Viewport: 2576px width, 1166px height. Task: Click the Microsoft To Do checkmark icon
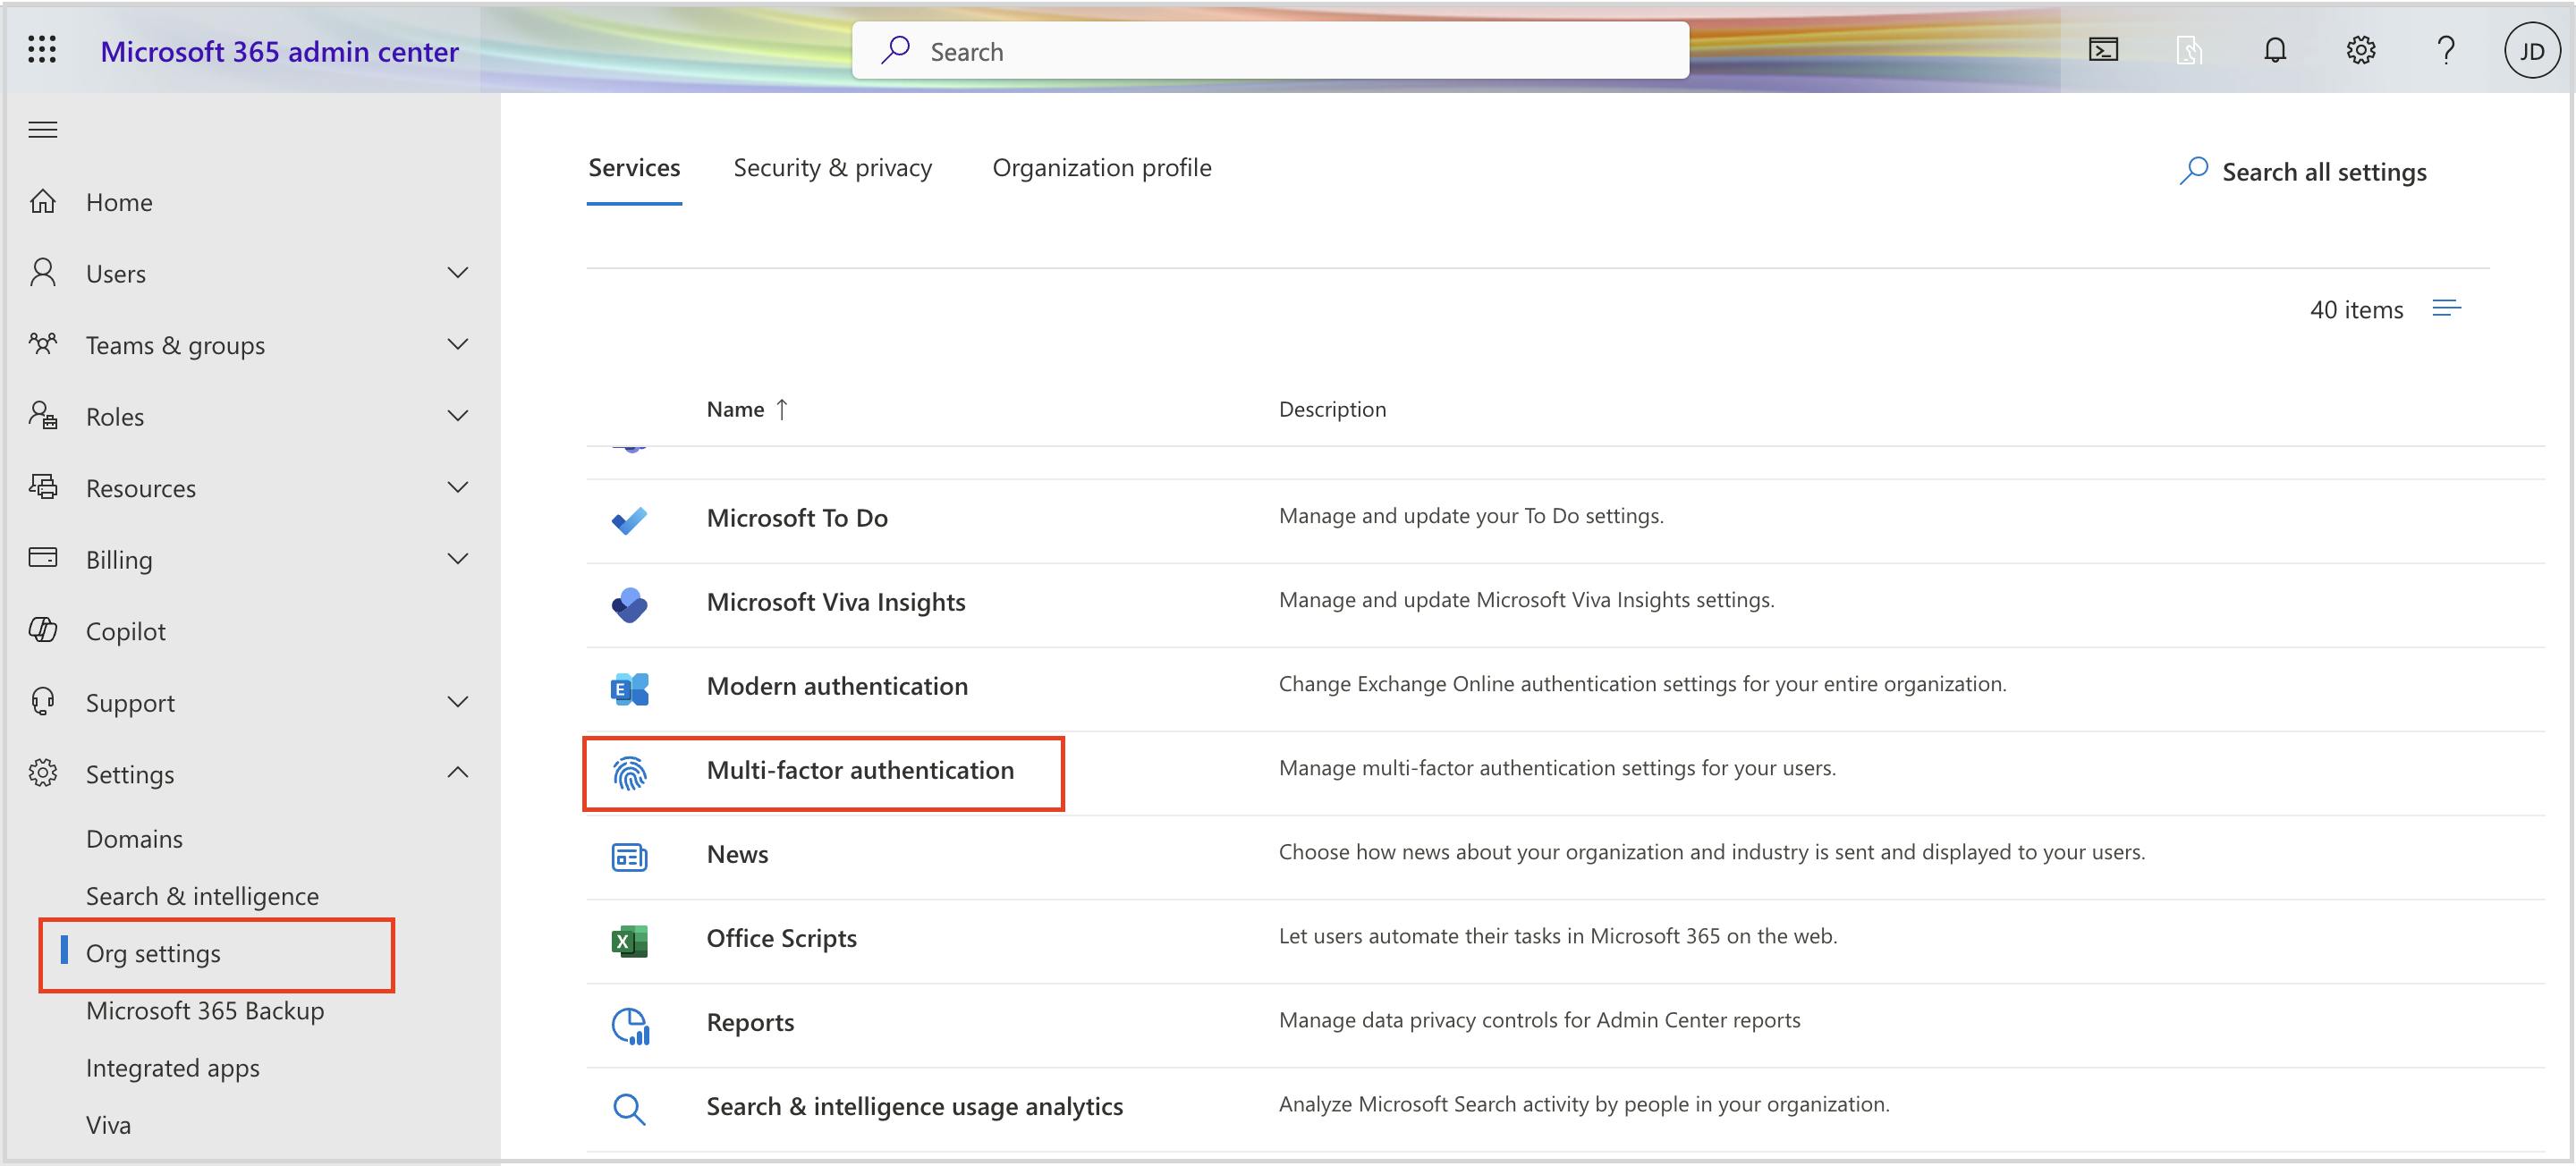[629, 520]
